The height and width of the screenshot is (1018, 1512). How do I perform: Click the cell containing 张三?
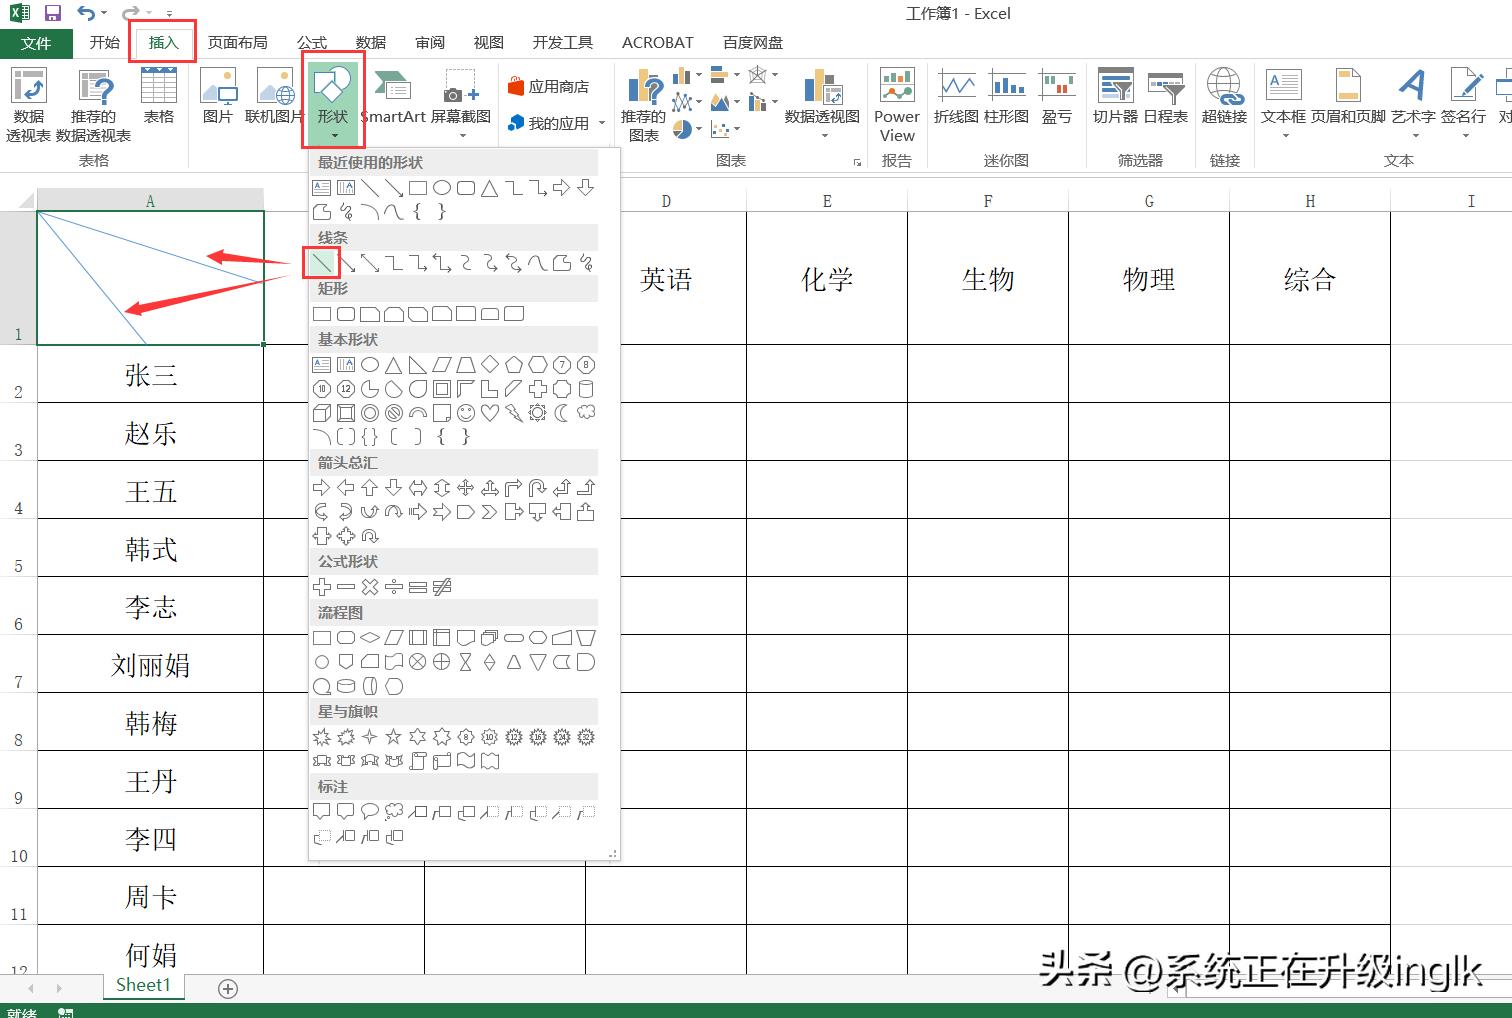click(151, 375)
